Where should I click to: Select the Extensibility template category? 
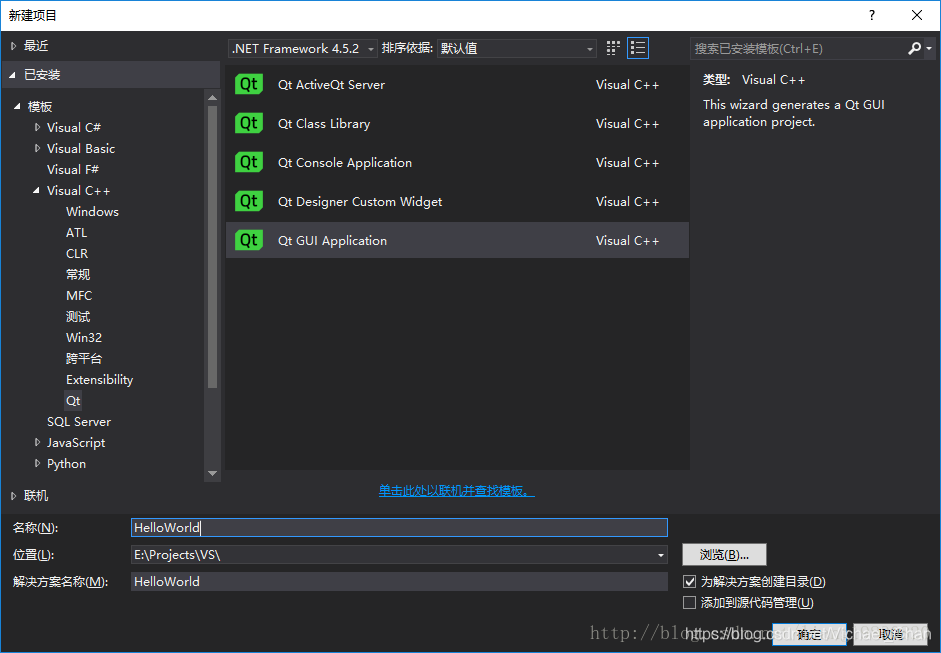tap(100, 380)
